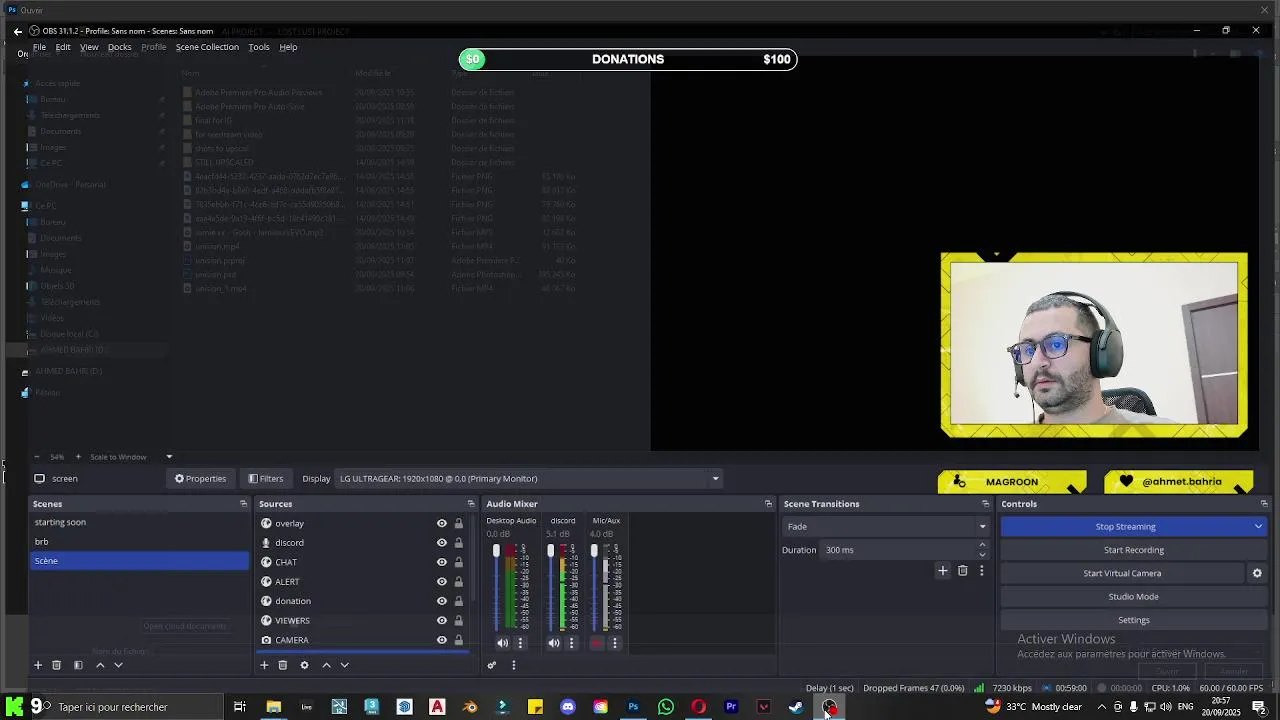Adjust the Mic/Aux volume fader
Screen dimensions: 1280x720
pyautogui.click(x=594, y=552)
